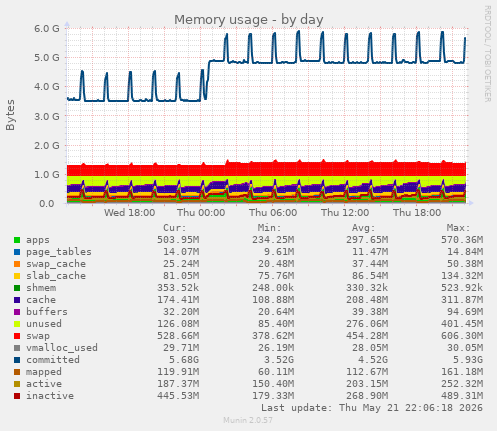Select the 'cache' legend label
This screenshot has width=497, height=431.
(41, 300)
